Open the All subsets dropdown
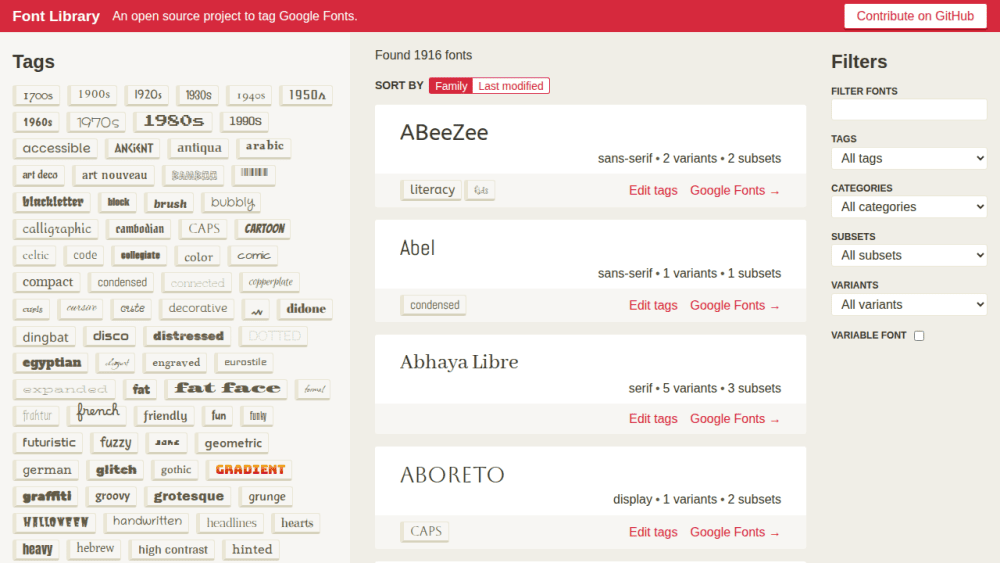The height and width of the screenshot is (563, 1000). 909,255
